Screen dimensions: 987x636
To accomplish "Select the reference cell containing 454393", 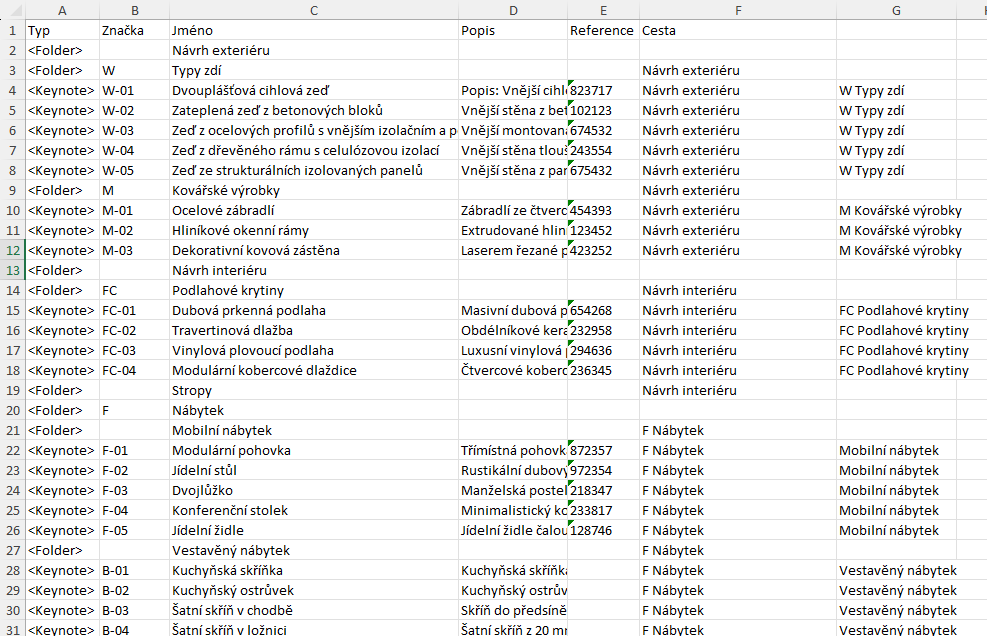I will (x=603, y=210).
